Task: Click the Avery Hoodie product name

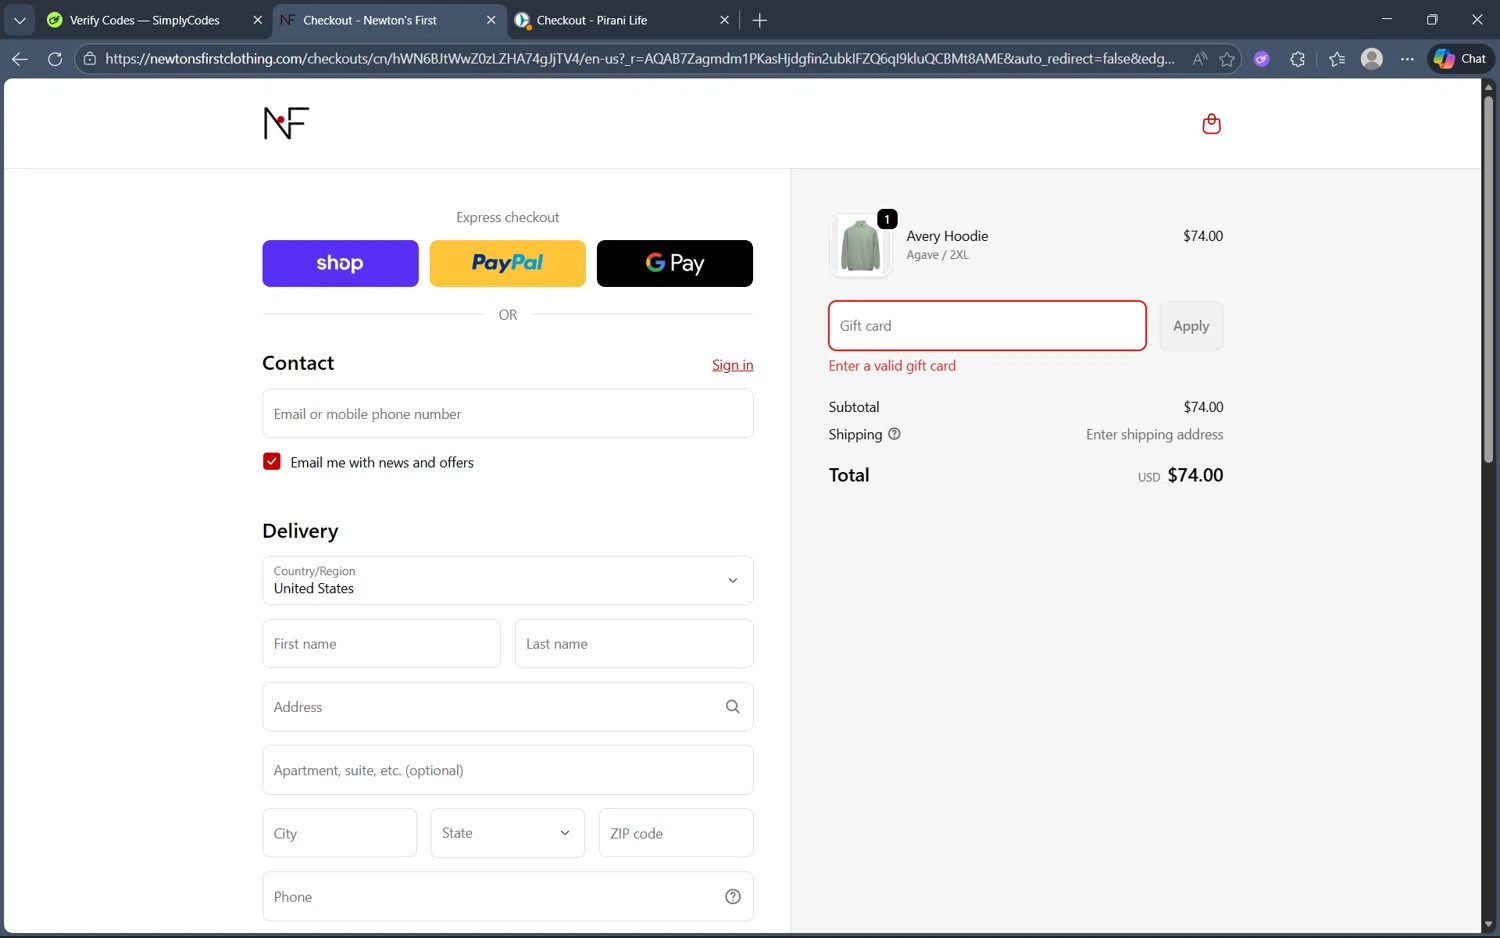Action: coord(947,236)
